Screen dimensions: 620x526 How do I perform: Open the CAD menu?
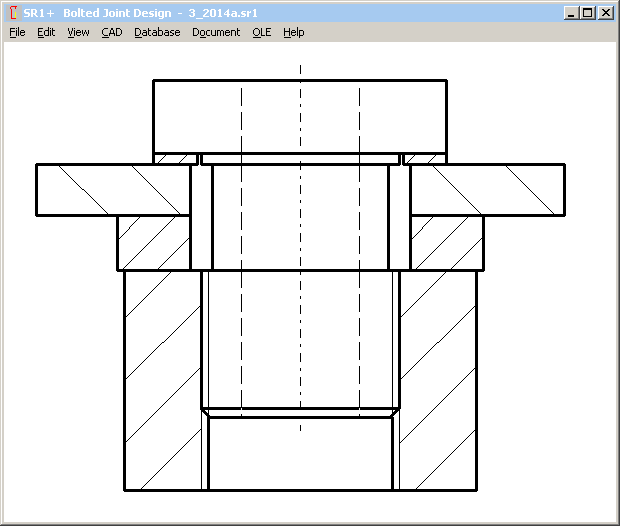tap(112, 32)
